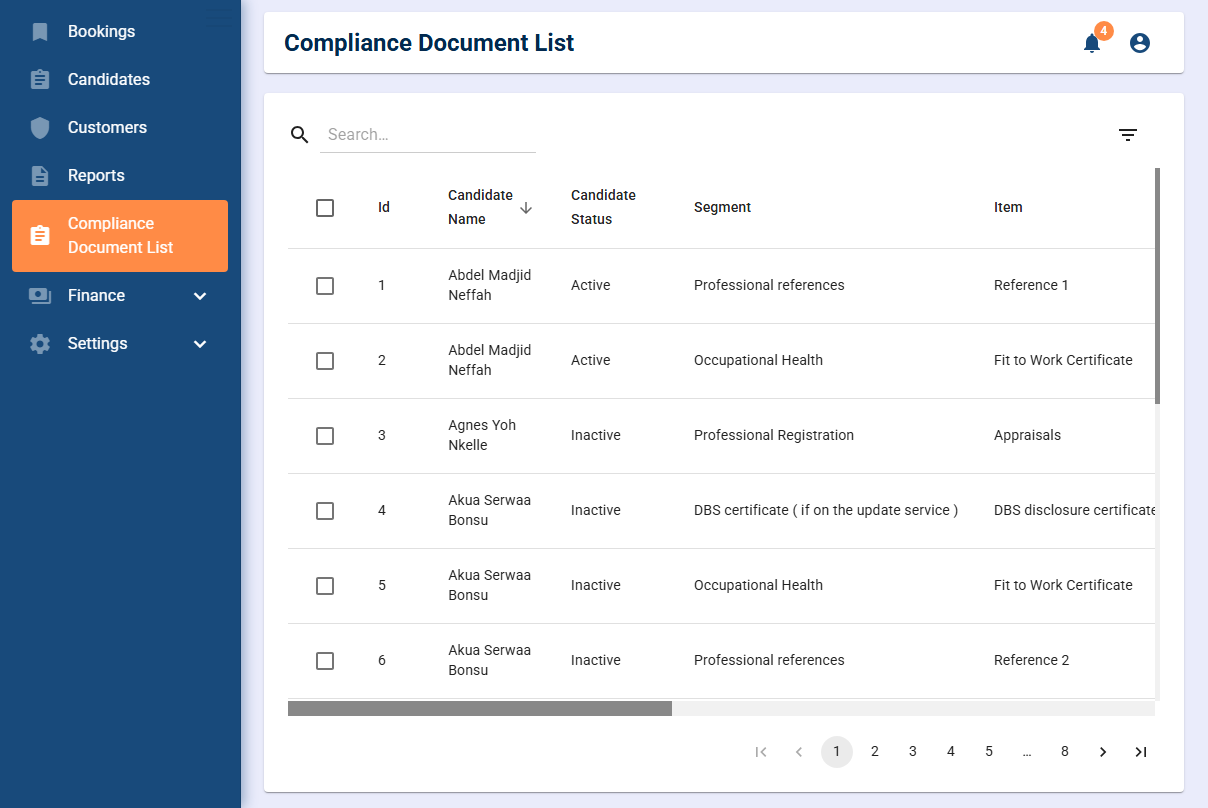
Task: Go to page 8
Action: tap(1065, 752)
